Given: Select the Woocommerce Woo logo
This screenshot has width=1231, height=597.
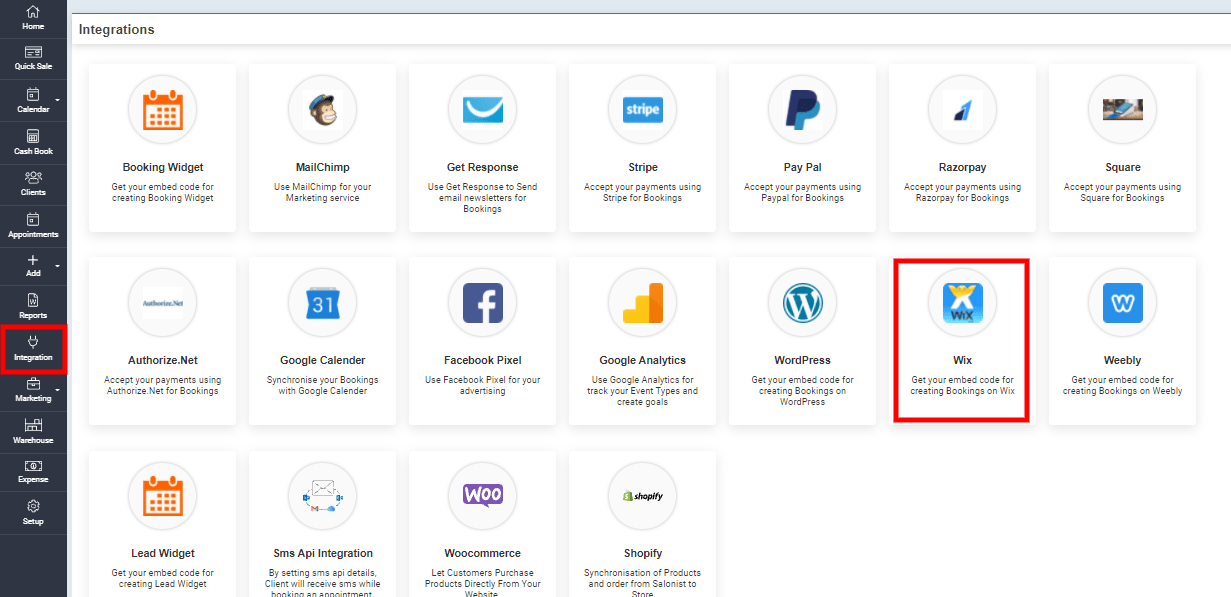Looking at the screenshot, I should [483, 495].
